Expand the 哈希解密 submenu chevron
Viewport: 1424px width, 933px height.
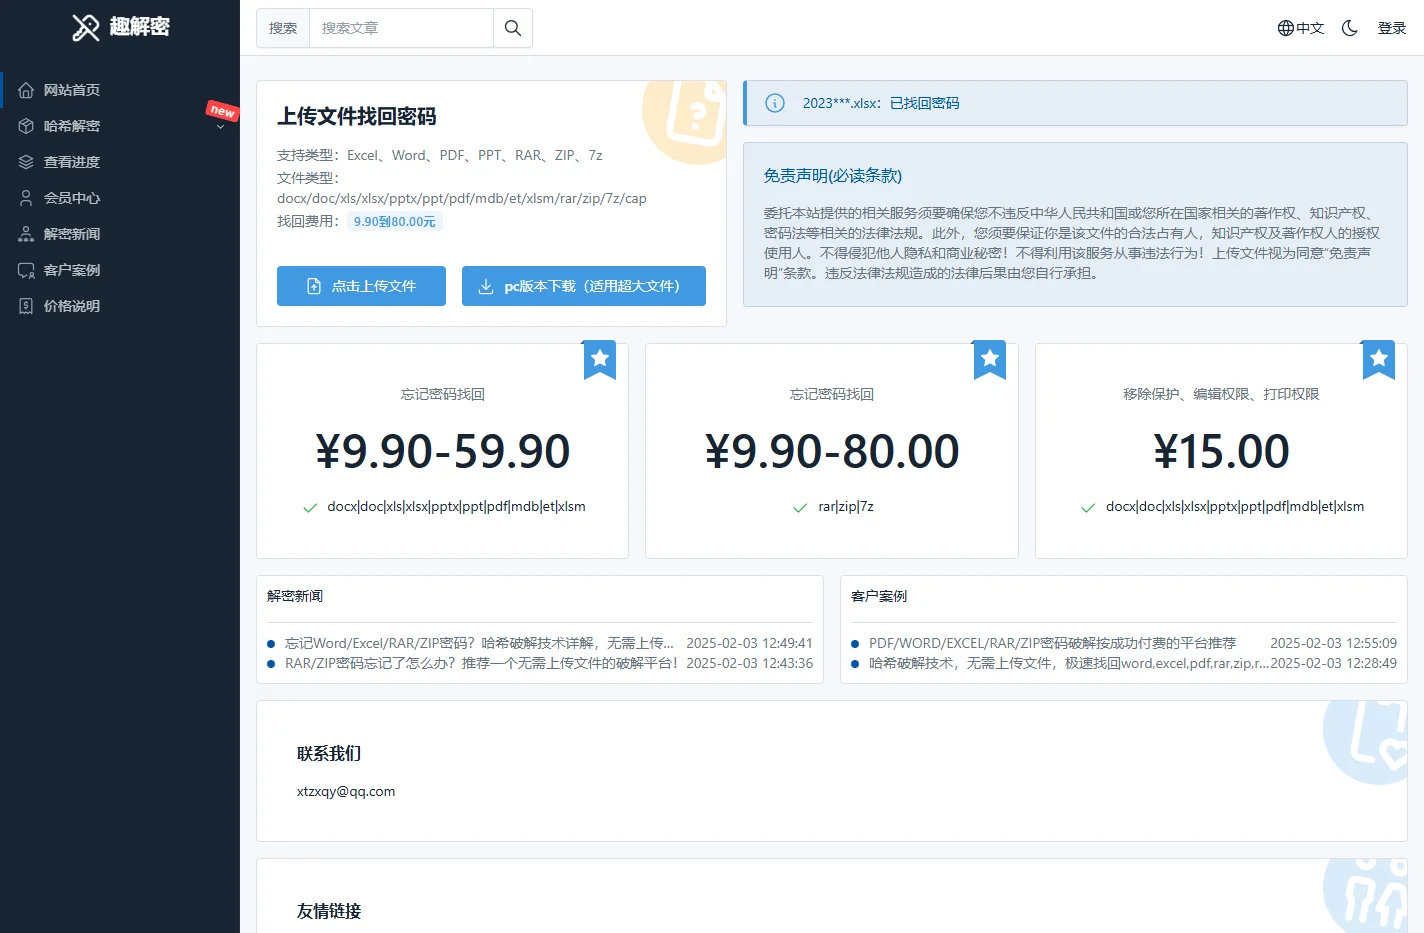[220, 127]
